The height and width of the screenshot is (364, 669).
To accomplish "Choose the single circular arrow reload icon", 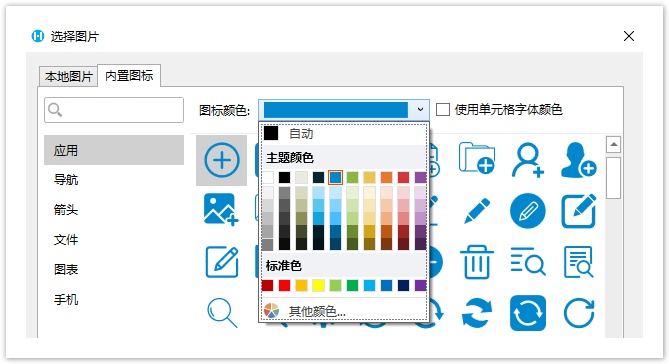I will click(x=579, y=313).
